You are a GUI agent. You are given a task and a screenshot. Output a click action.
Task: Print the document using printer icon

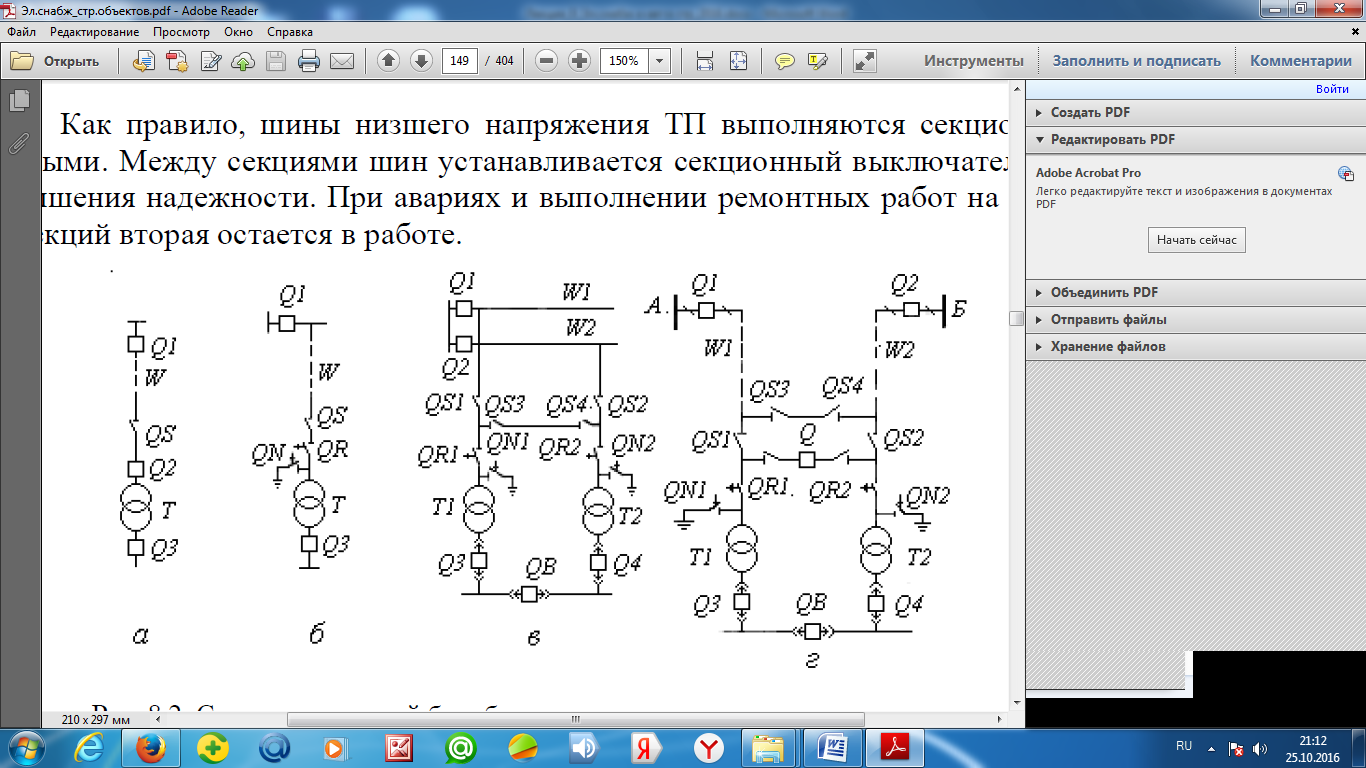coord(309,61)
